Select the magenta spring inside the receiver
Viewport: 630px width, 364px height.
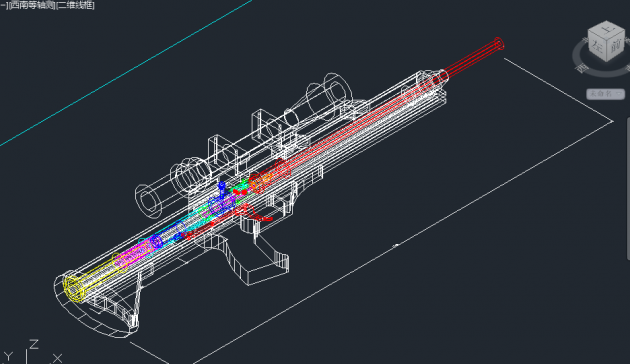coord(134,255)
